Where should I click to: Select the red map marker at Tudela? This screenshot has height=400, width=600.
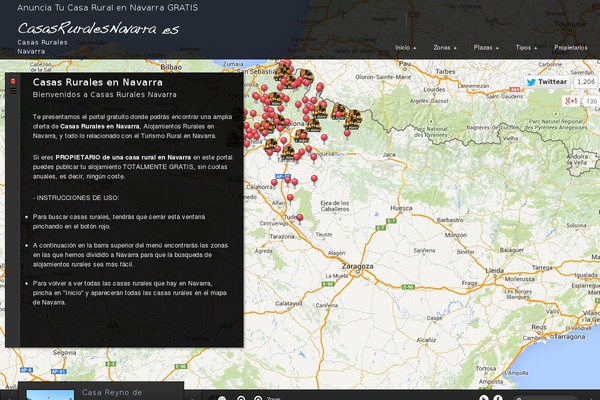[300, 218]
